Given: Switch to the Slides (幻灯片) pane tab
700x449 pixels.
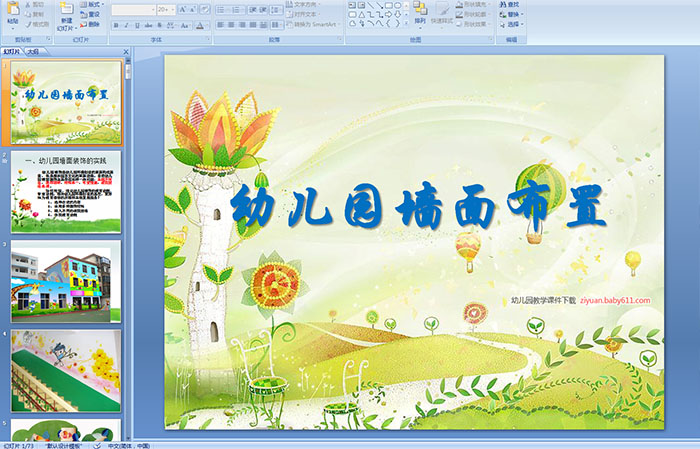Looking at the screenshot, I should point(12,52).
